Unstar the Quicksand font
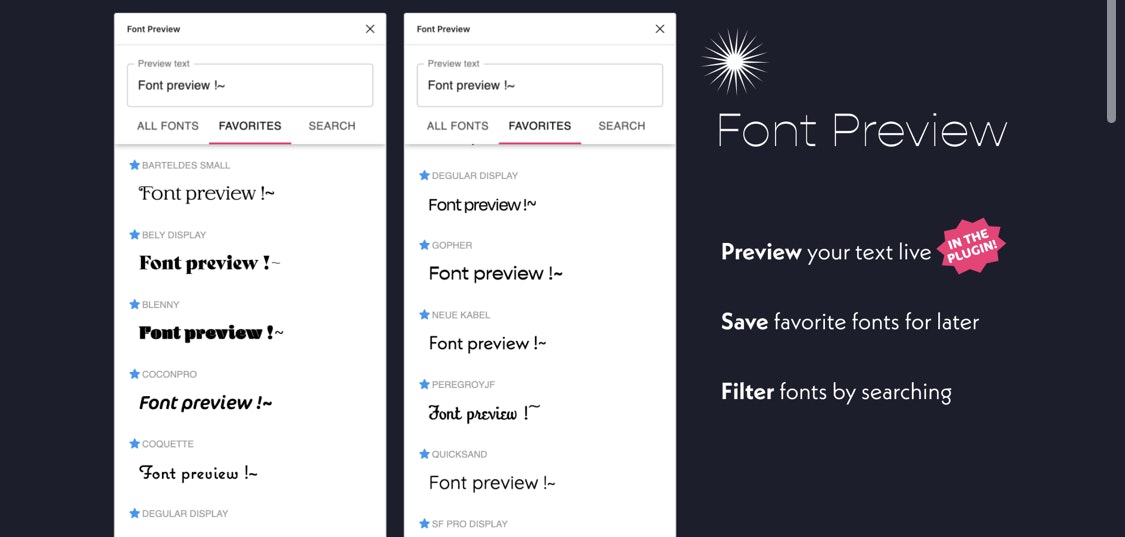Viewport: 1125px width, 537px height. pos(424,454)
